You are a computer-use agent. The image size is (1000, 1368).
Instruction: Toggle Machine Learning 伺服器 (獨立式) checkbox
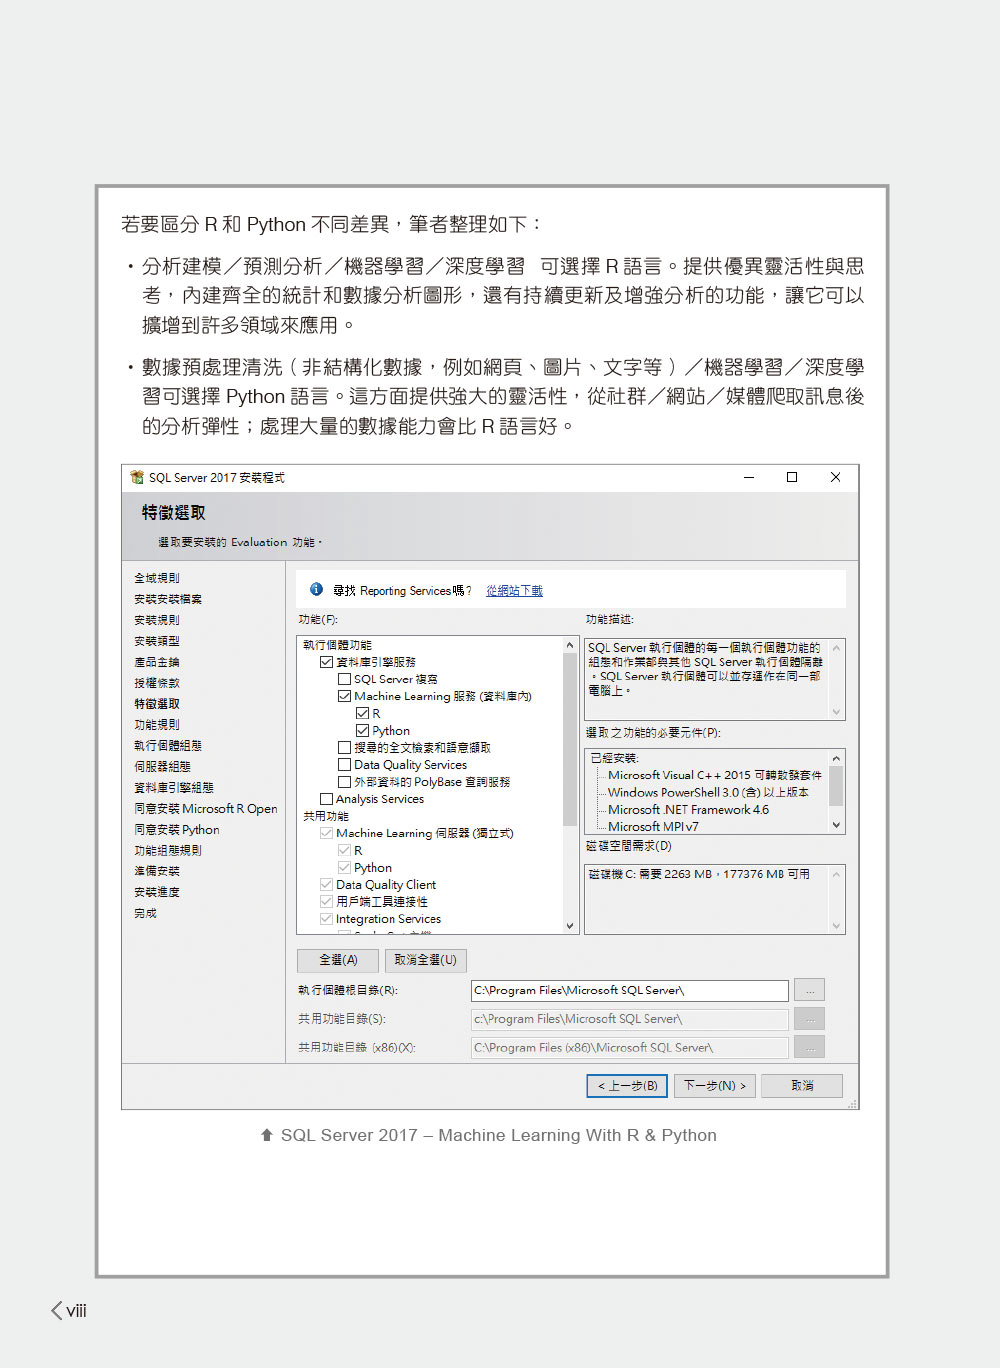click(x=326, y=833)
